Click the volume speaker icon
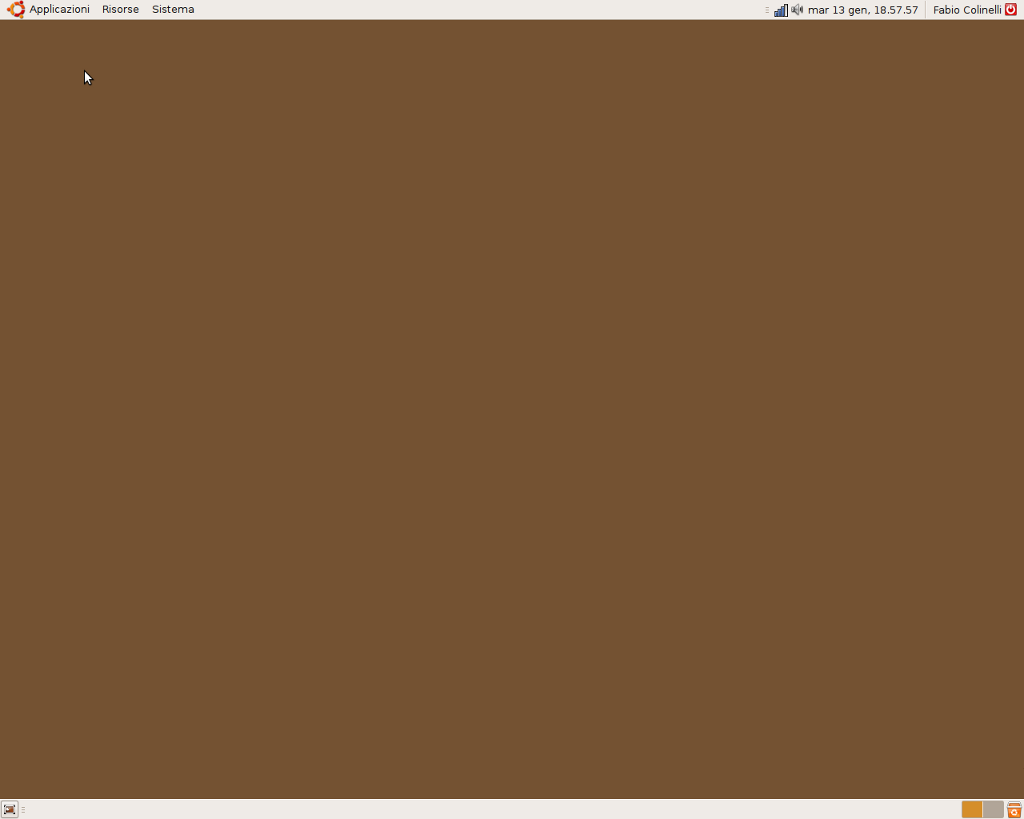 tap(797, 10)
